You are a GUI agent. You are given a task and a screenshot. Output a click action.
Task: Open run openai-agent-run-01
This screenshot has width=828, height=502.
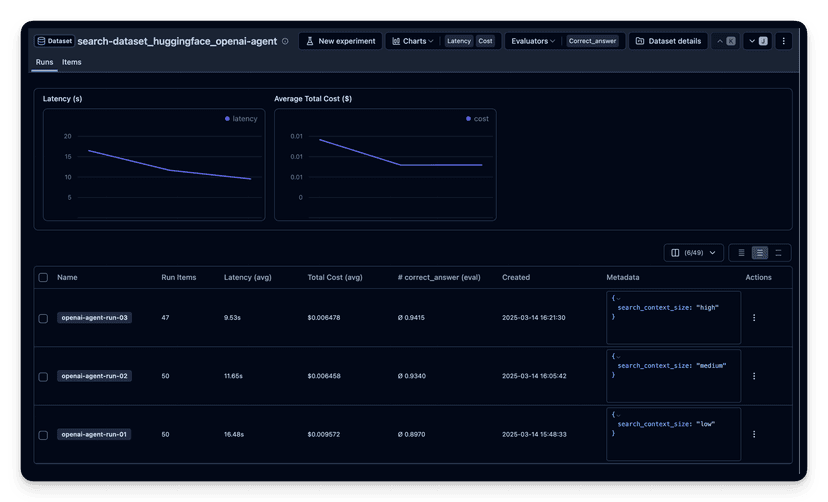point(94,434)
